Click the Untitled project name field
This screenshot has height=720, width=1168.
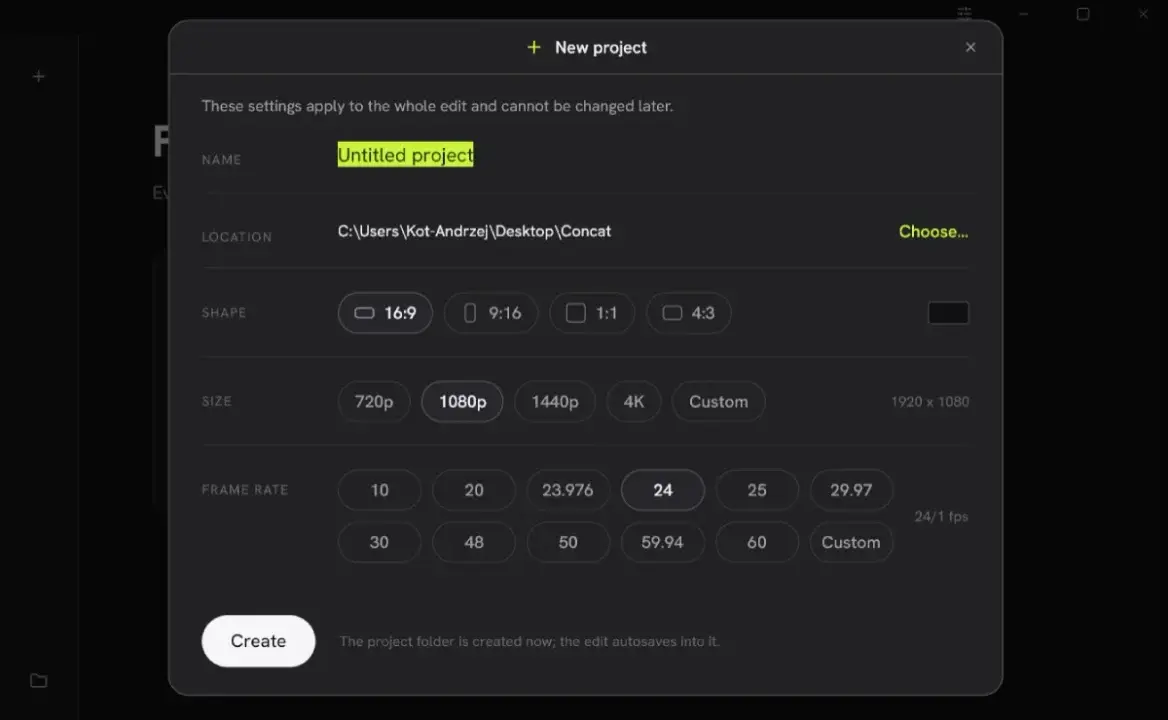[x=405, y=155]
